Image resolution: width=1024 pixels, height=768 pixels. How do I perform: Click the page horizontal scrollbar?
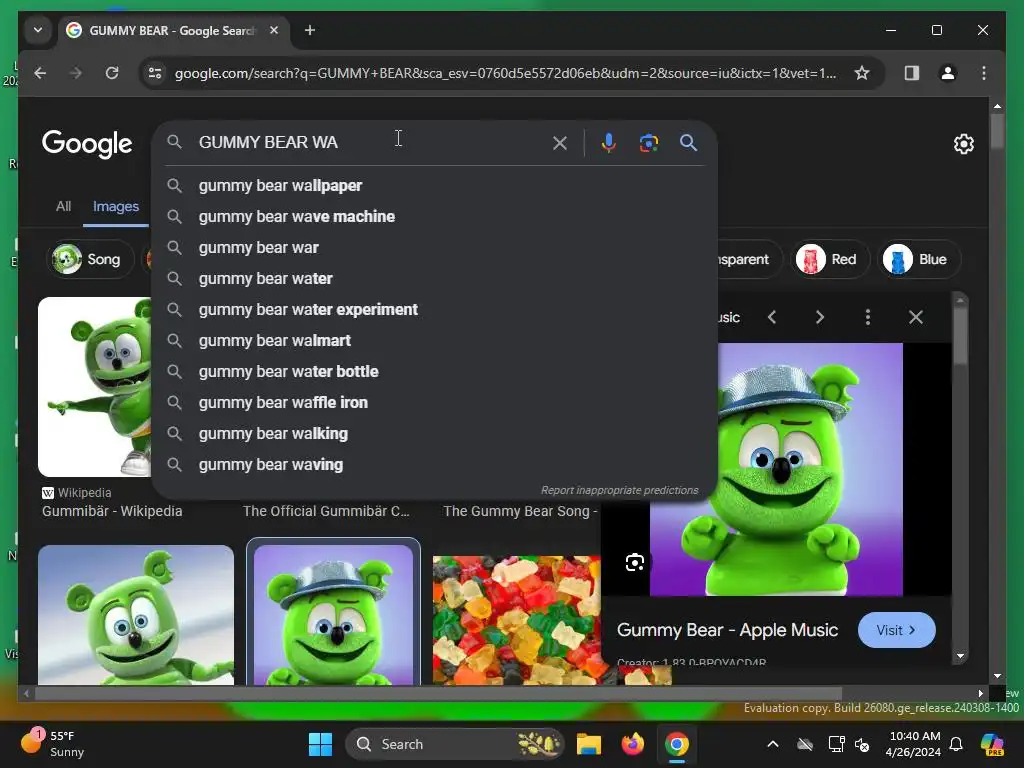tap(438, 694)
